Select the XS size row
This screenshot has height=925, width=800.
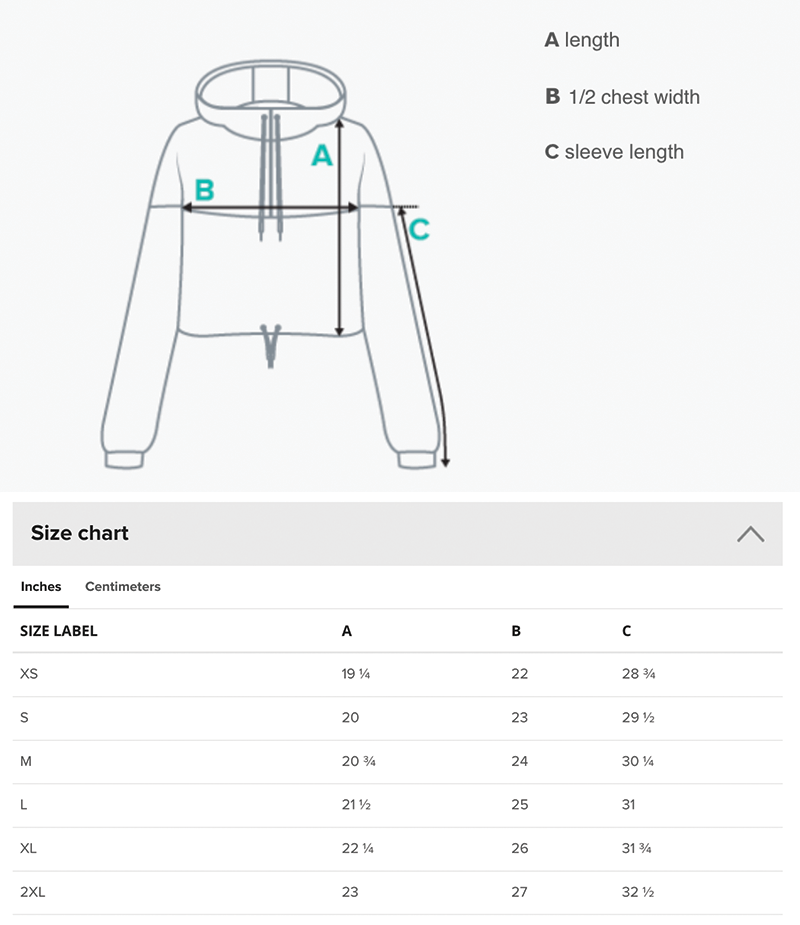(398, 674)
